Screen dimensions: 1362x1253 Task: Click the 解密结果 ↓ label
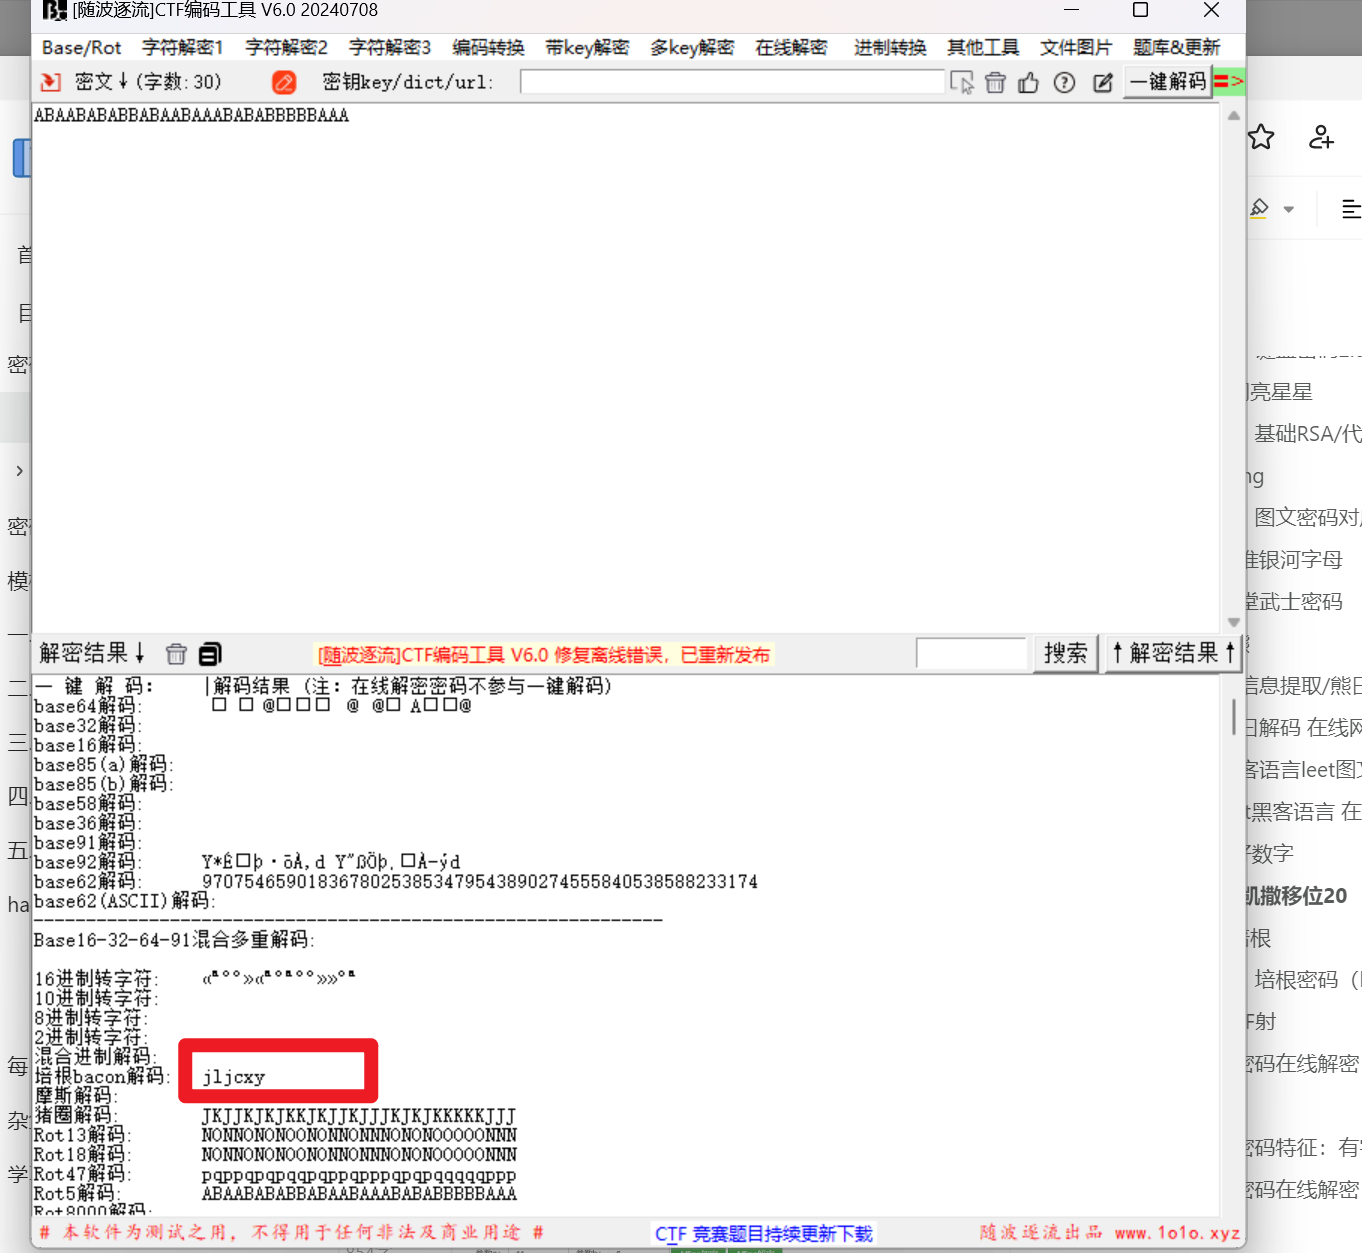pos(92,654)
